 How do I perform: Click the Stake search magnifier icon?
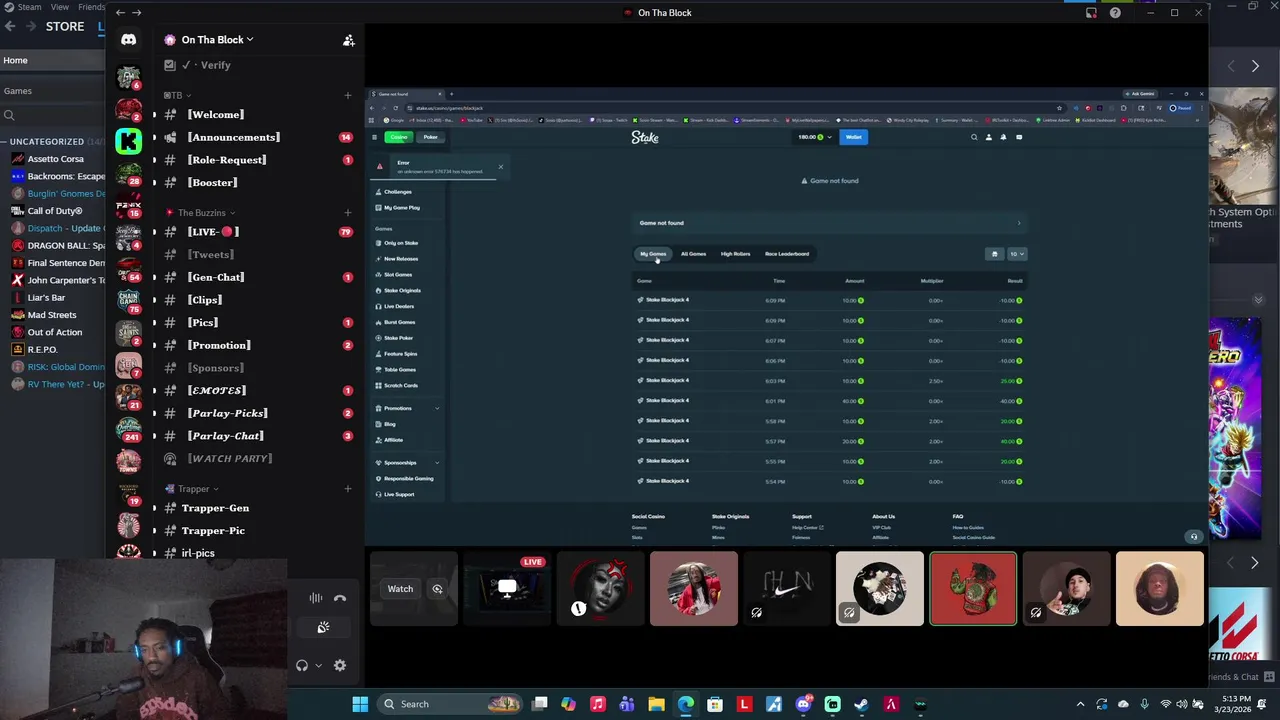point(974,137)
